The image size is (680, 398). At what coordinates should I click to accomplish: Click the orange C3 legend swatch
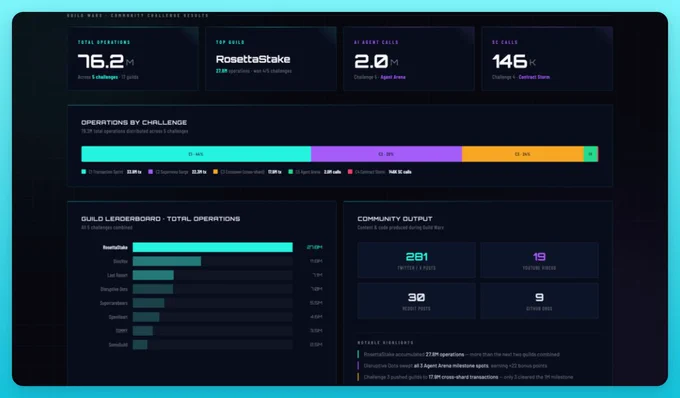pyautogui.click(x=216, y=172)
